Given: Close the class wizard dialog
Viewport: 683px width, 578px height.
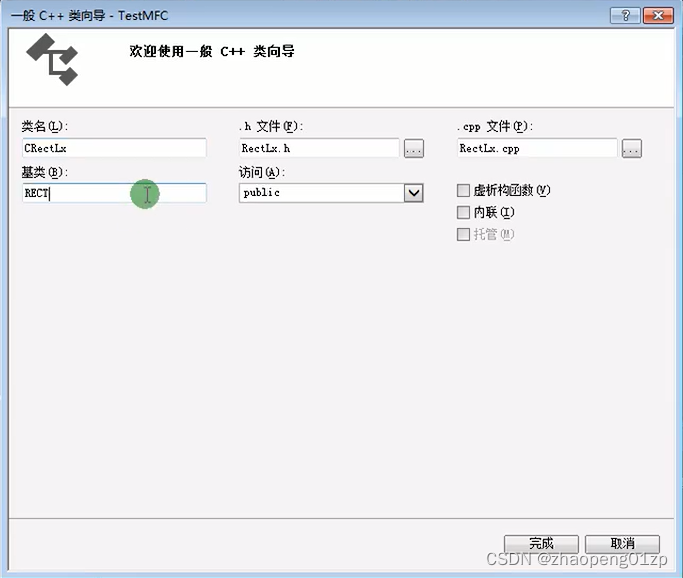Looking at the screenshot, I should point(658,16).
